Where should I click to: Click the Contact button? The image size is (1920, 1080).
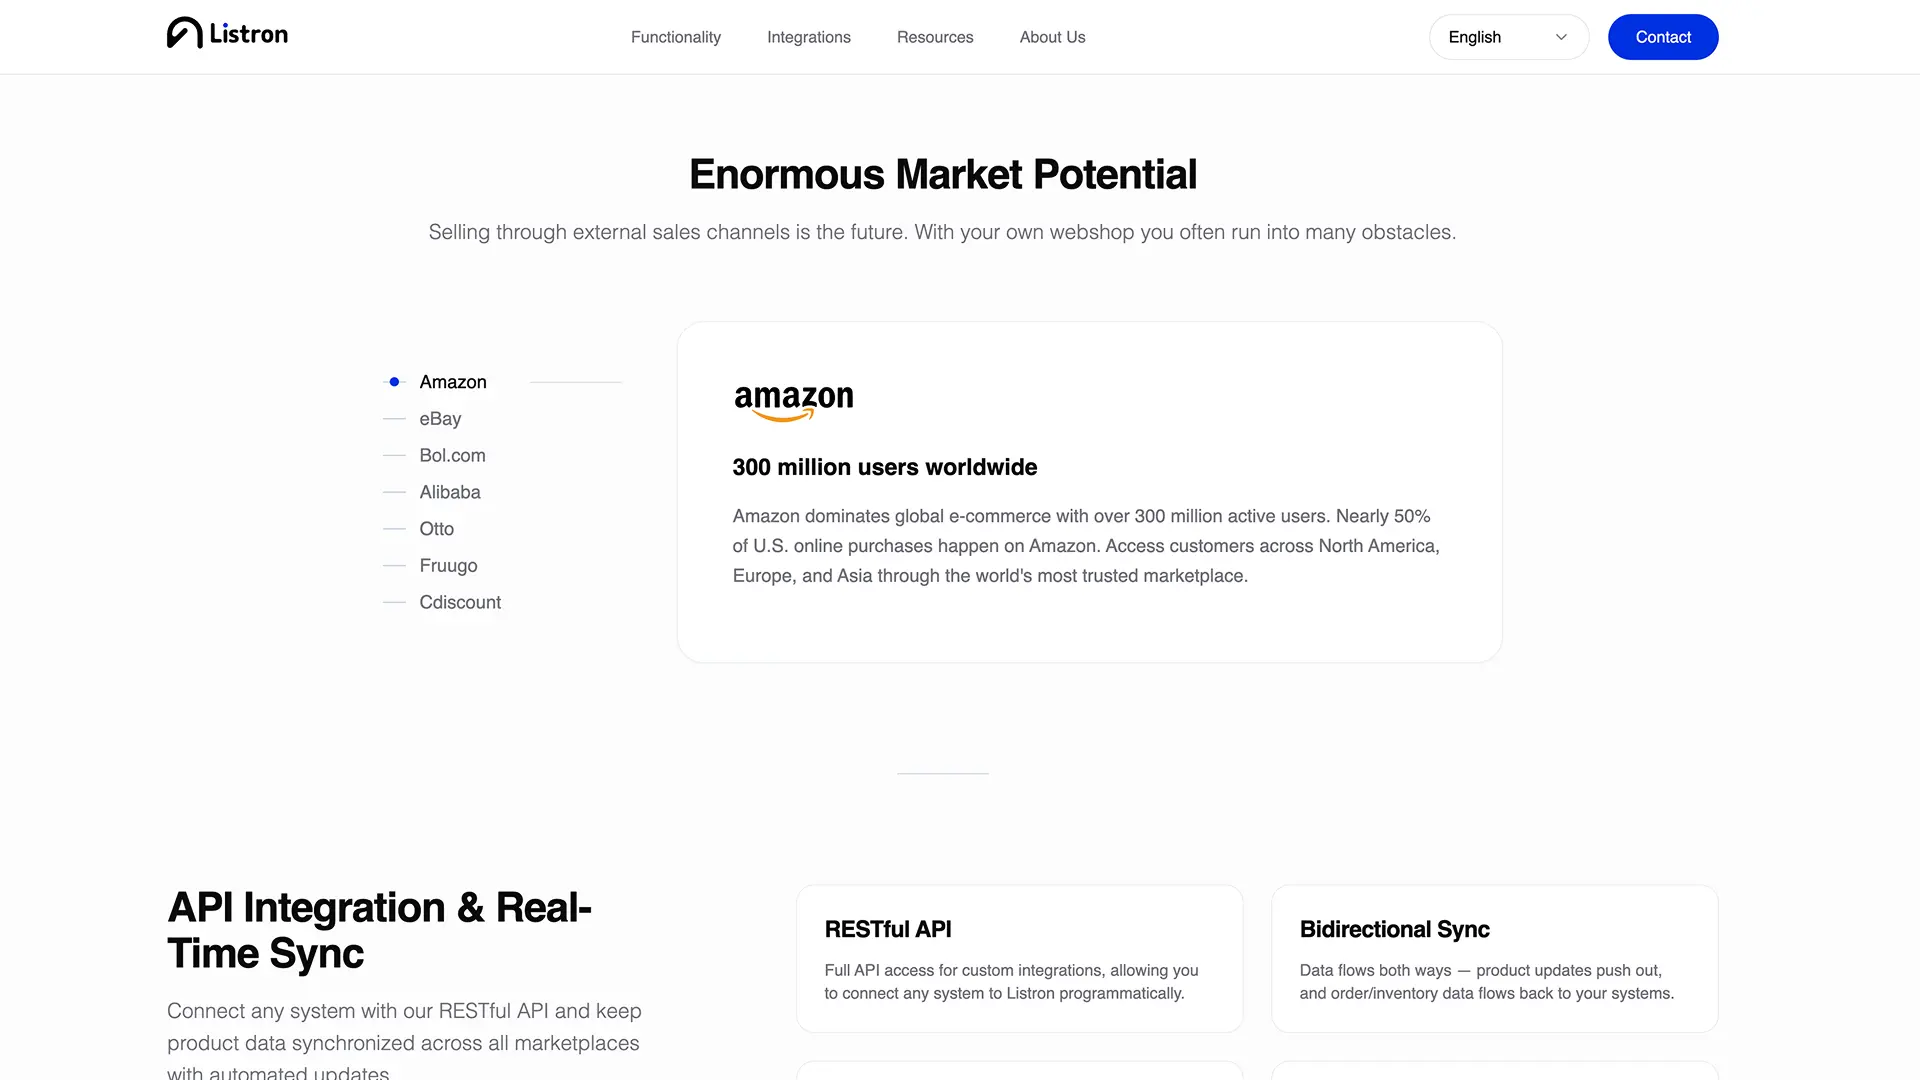[1662, 37]
